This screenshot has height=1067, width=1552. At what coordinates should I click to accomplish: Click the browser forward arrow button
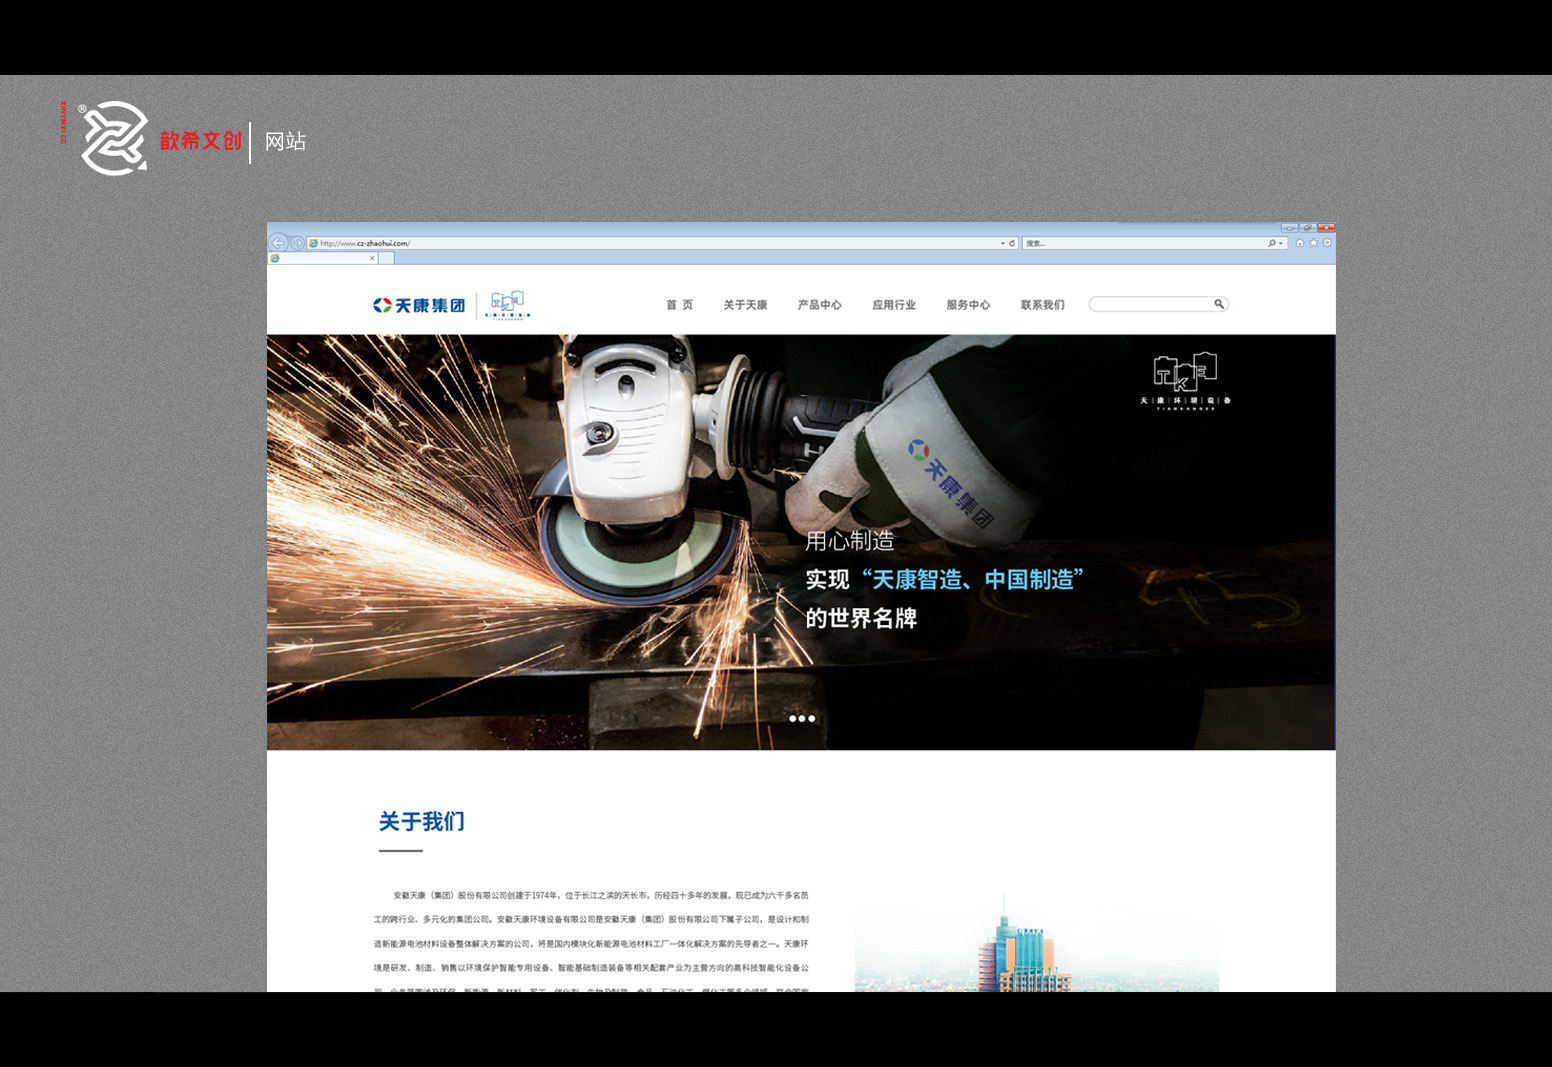coord(297,243)
